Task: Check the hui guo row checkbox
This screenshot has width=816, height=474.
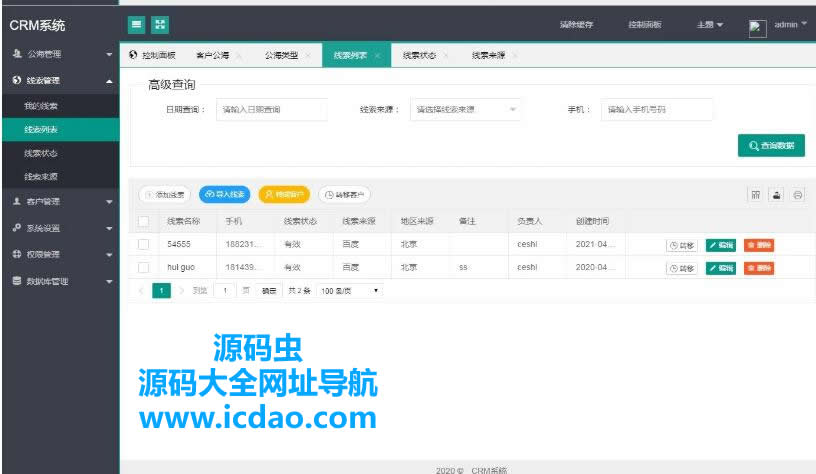Action: 144,267
